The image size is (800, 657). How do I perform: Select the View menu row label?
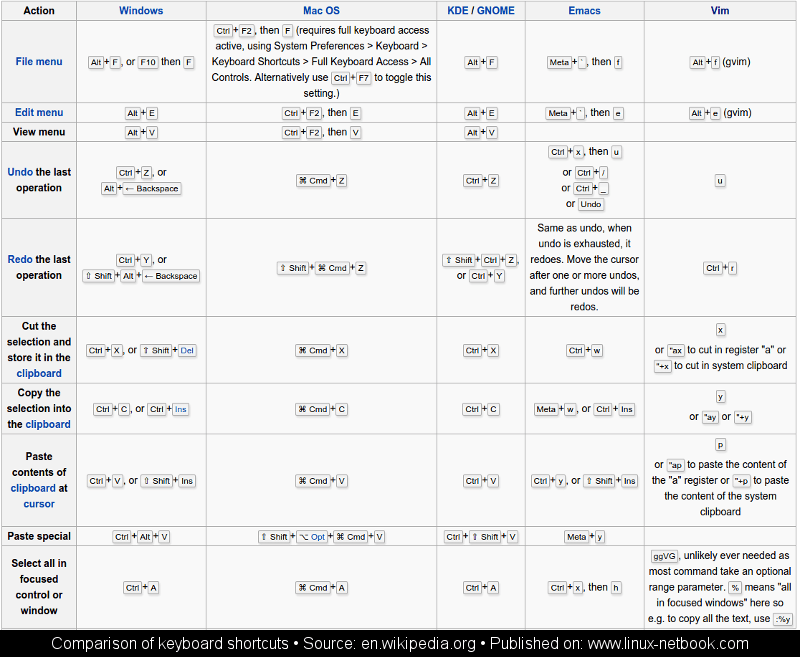point(39,132)
